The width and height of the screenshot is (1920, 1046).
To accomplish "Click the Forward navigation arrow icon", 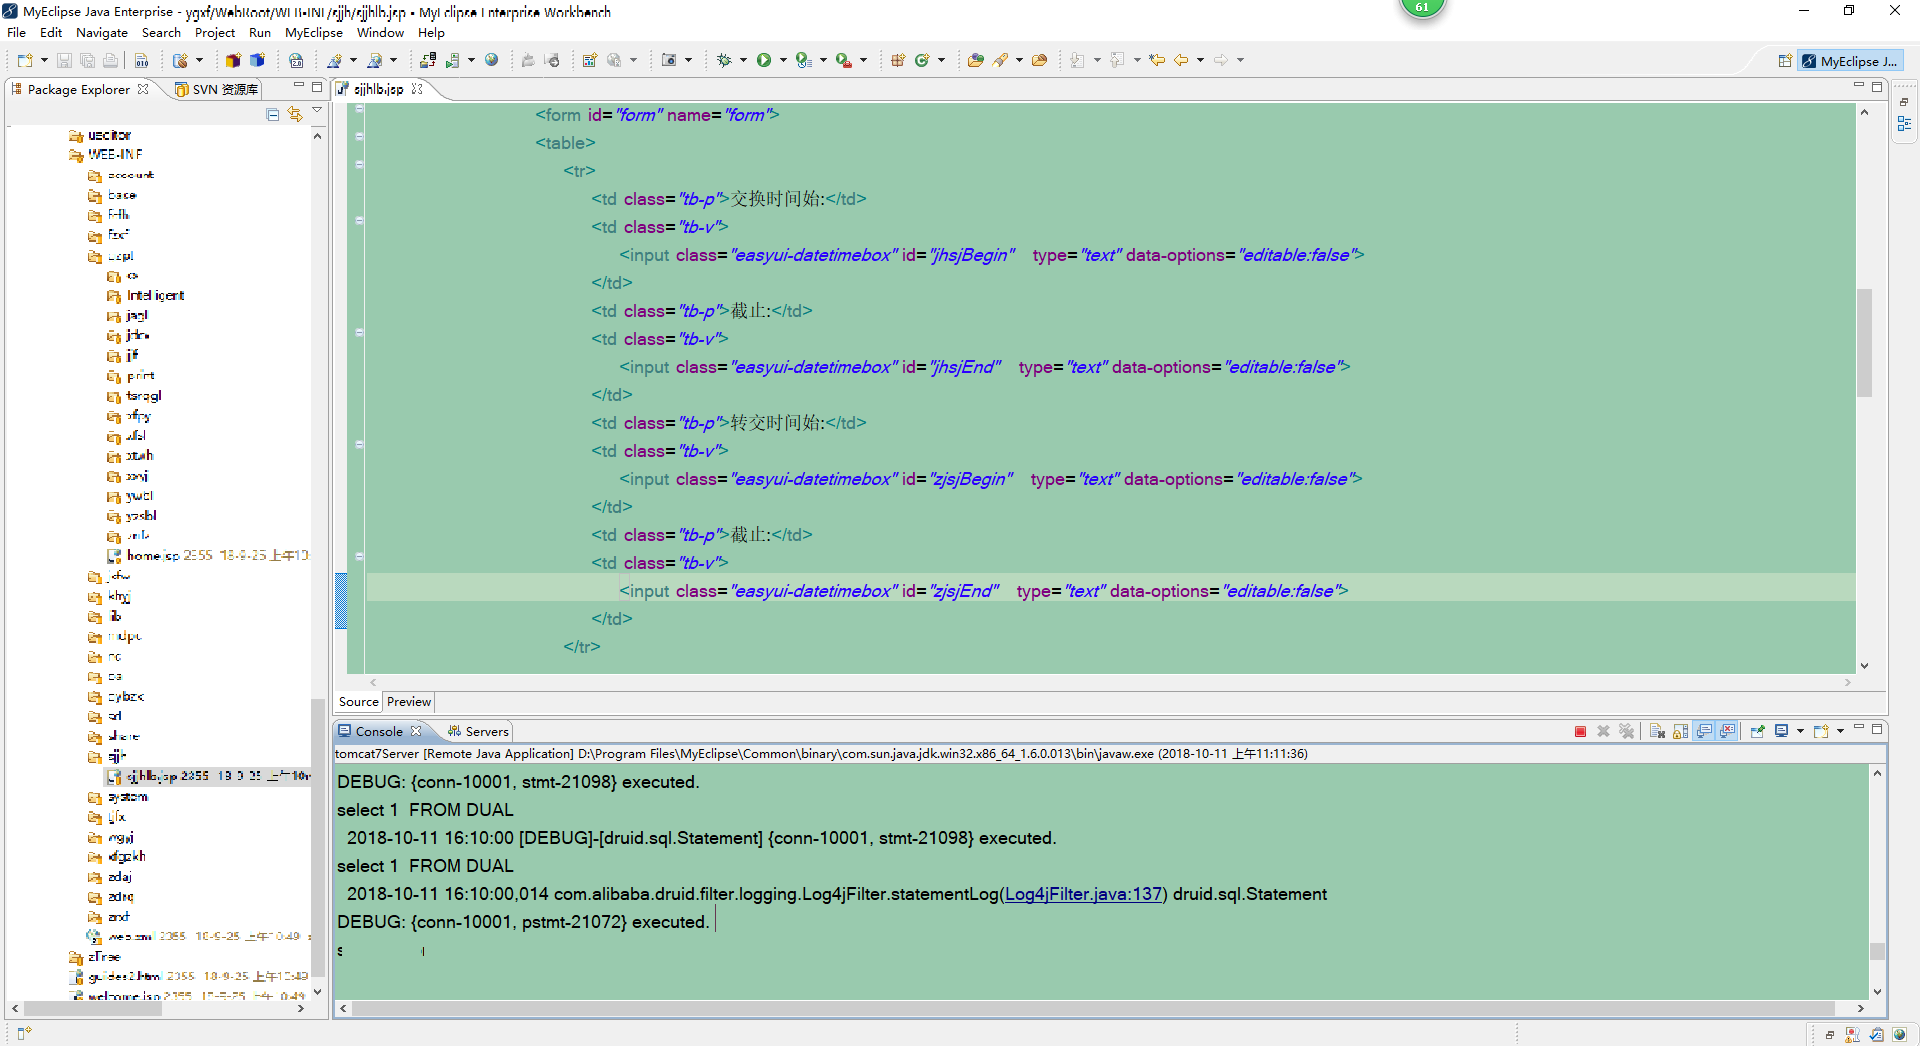I will pos(1221,60).
